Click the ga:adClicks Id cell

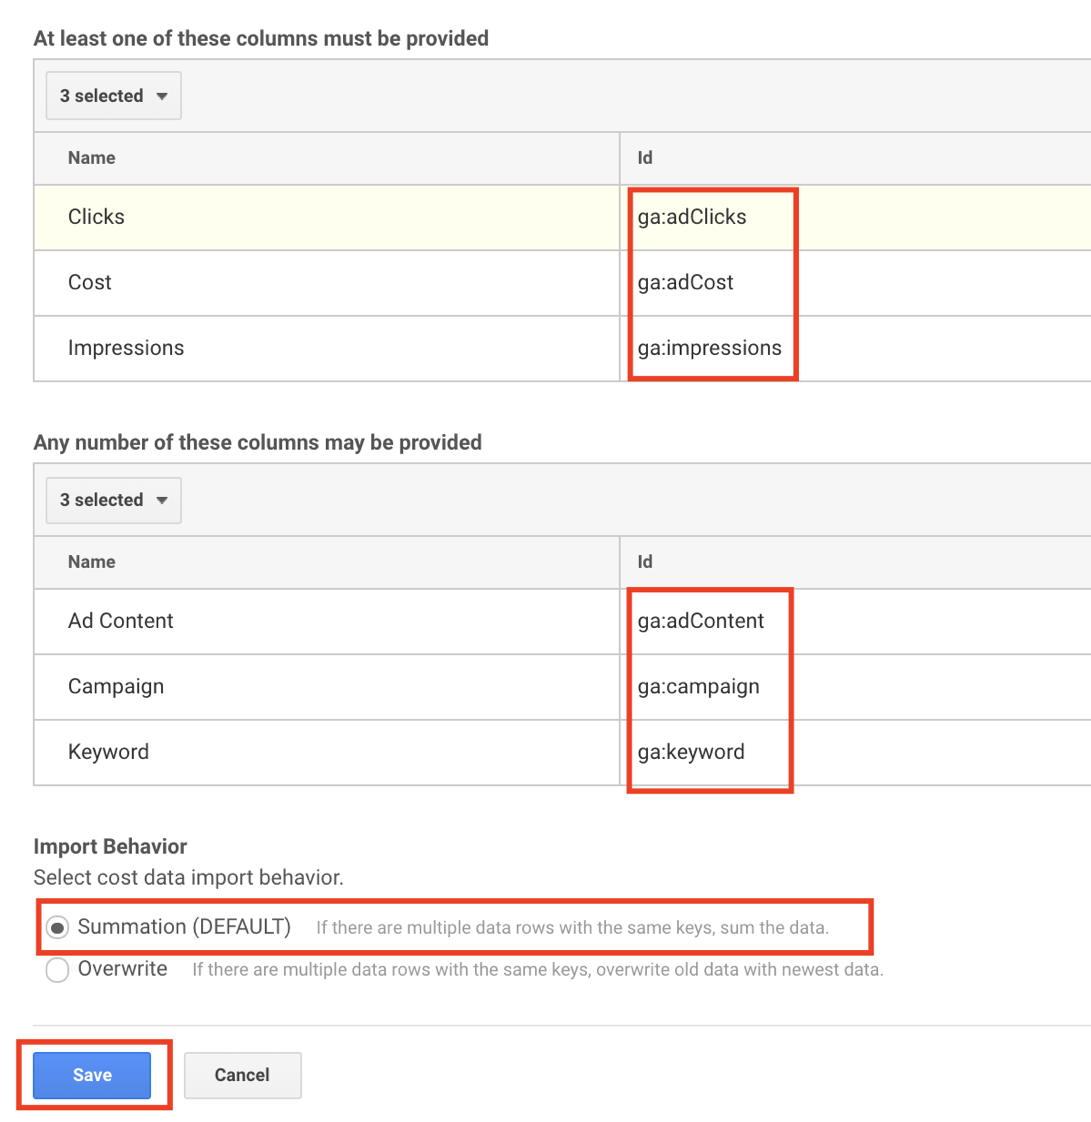point(692,217)
